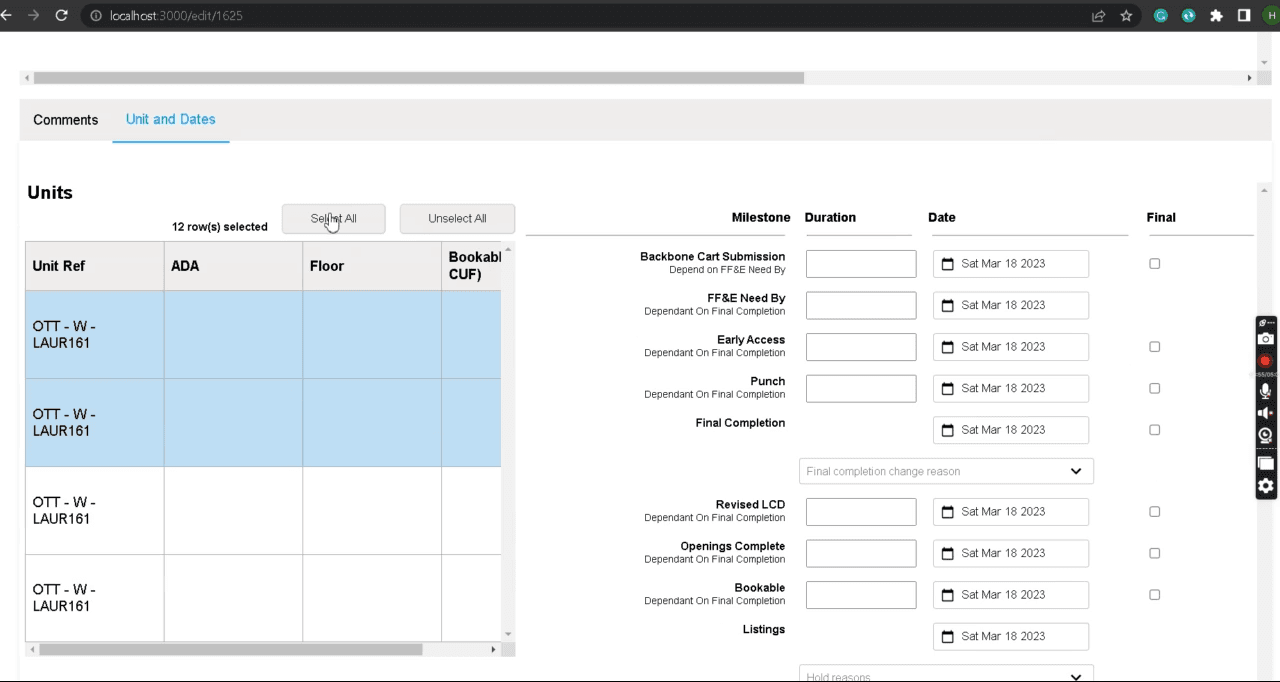Open calendar icon for Early Access date
Viewport: 1280px width, 682px height.
coord(948,347)
